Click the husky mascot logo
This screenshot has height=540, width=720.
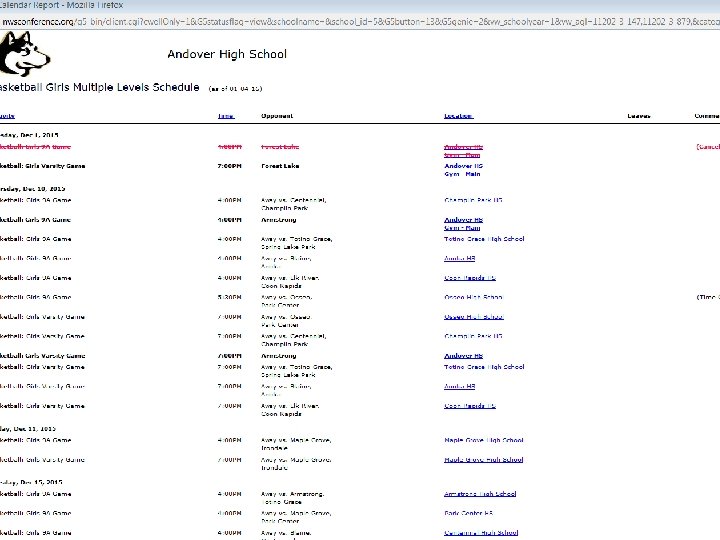pos(24,53)
